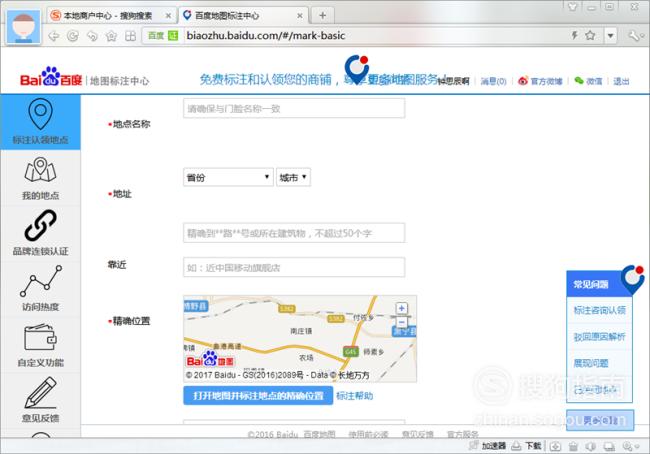Open the address bar dropdown arrow

(x=610, y=36)
